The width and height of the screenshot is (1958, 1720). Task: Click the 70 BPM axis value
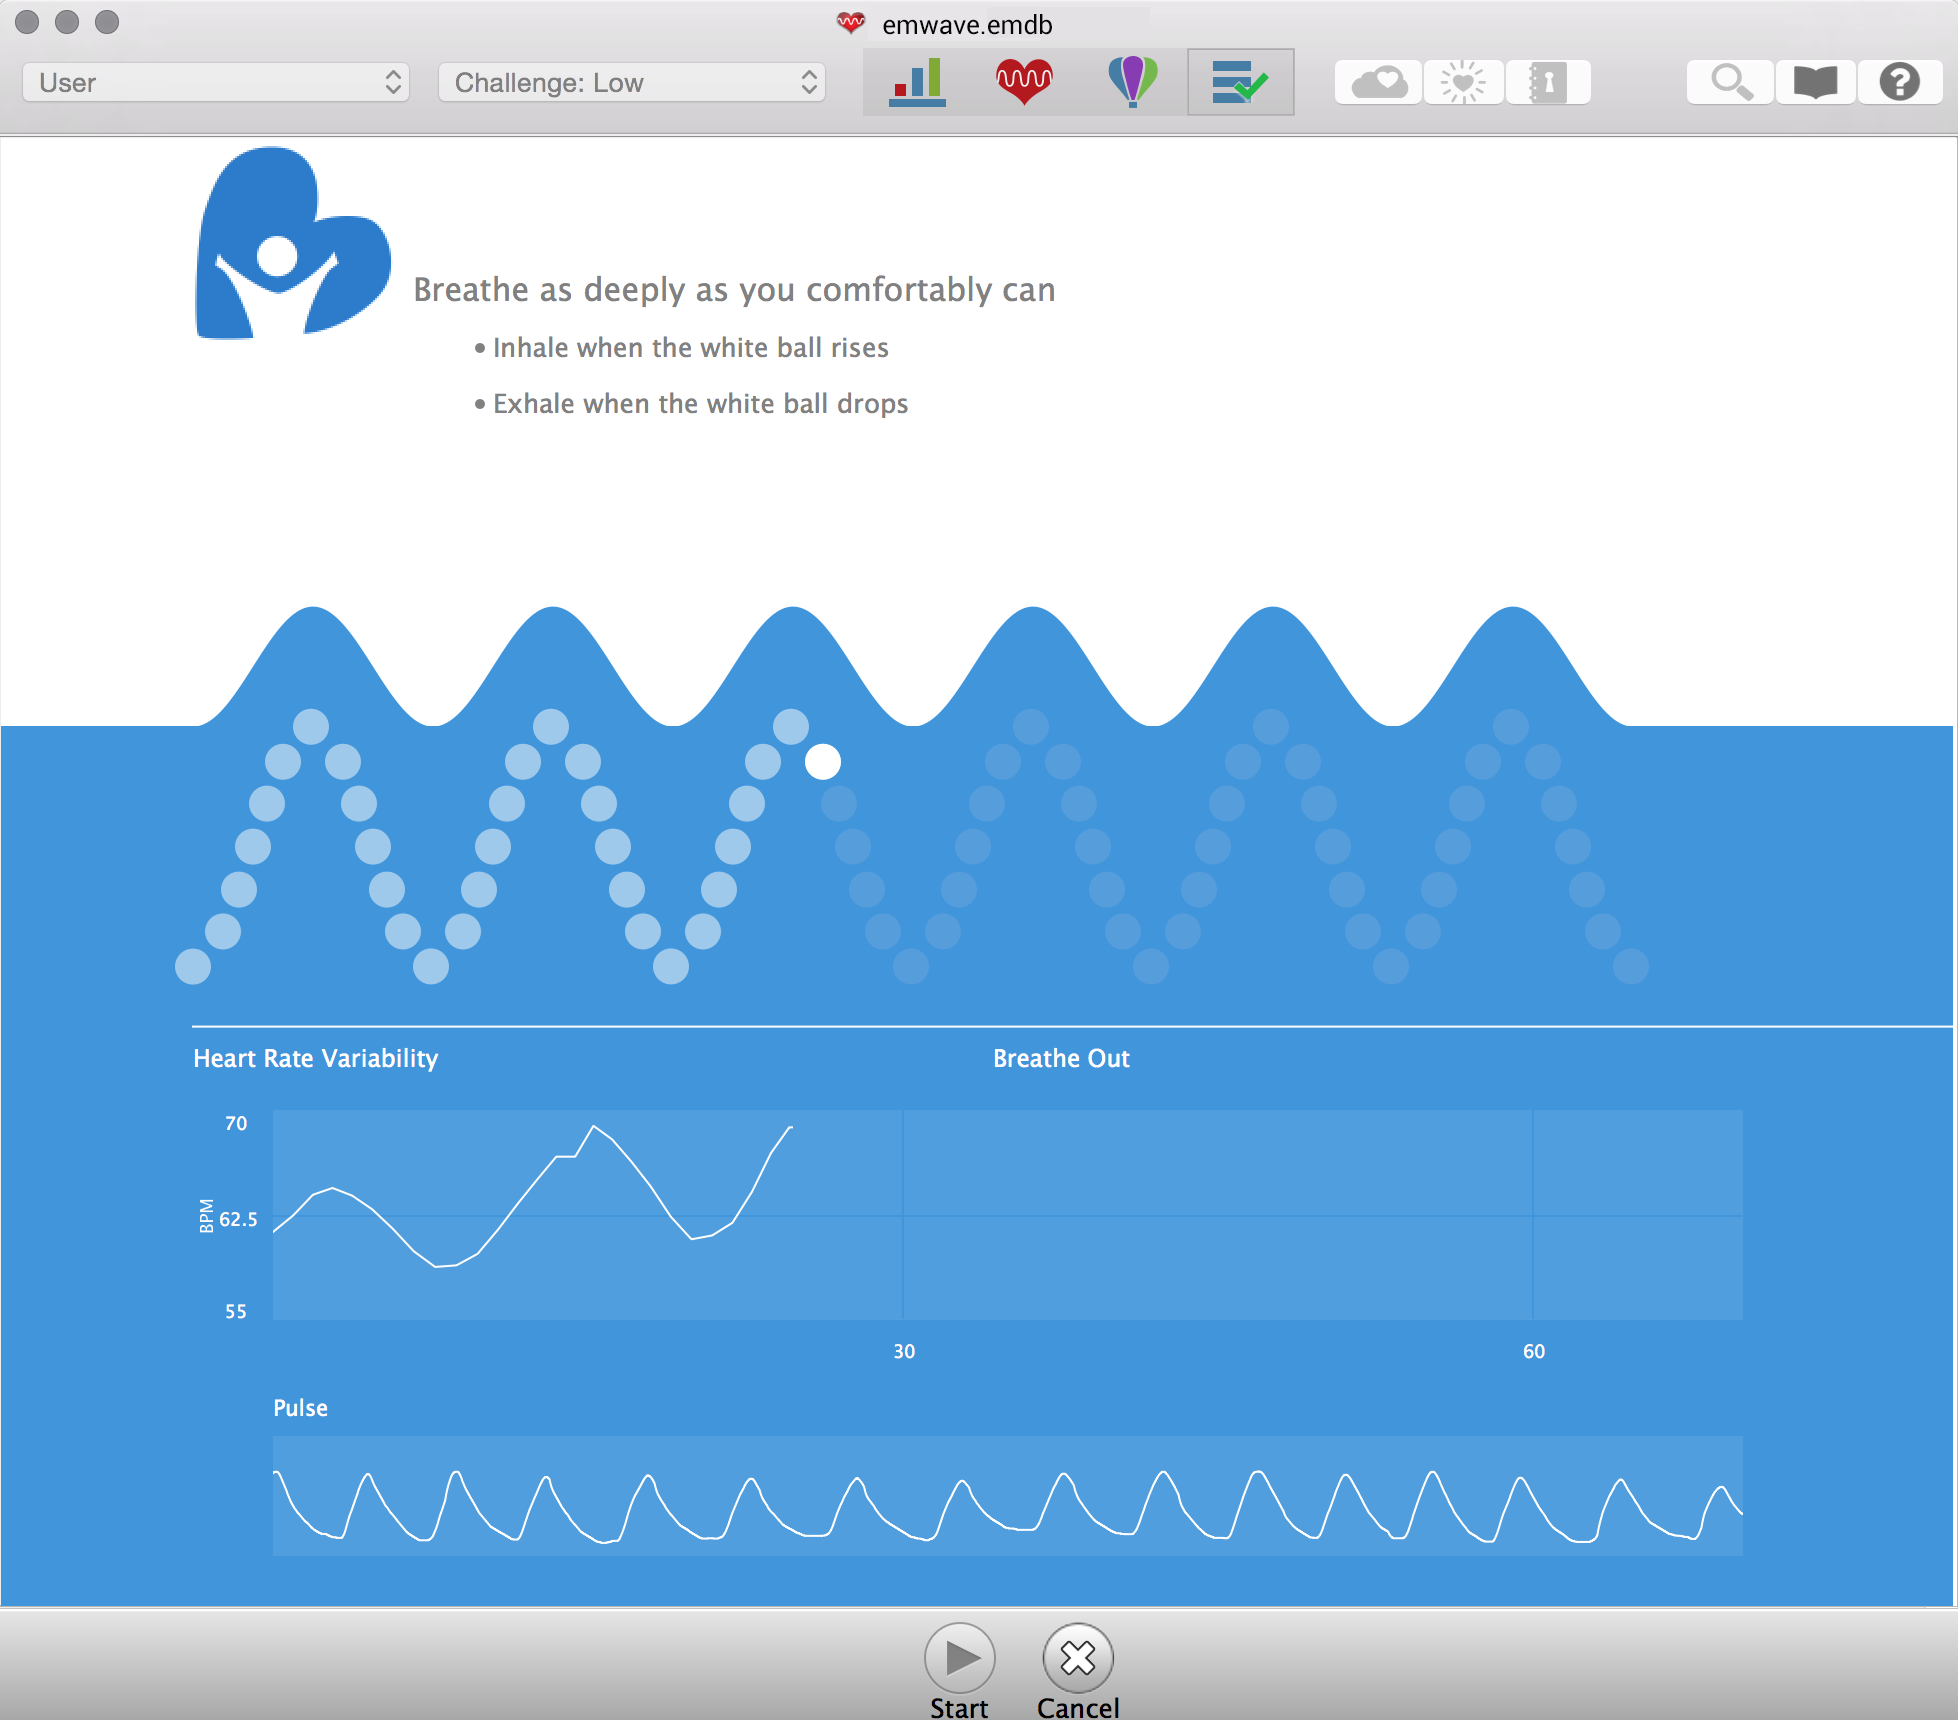pos(236,1124)
